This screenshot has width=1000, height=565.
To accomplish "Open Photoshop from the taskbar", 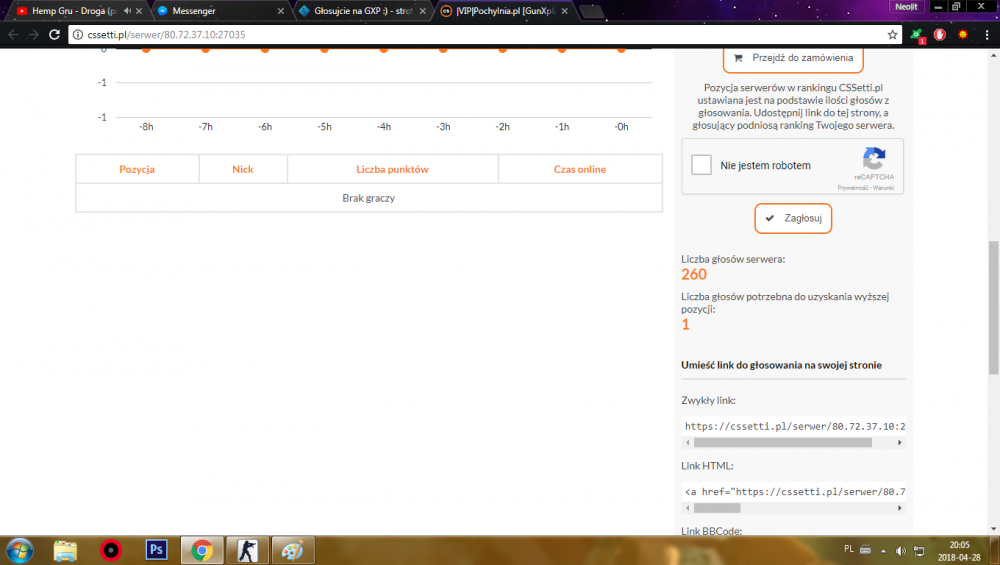I will pos(156,550).
